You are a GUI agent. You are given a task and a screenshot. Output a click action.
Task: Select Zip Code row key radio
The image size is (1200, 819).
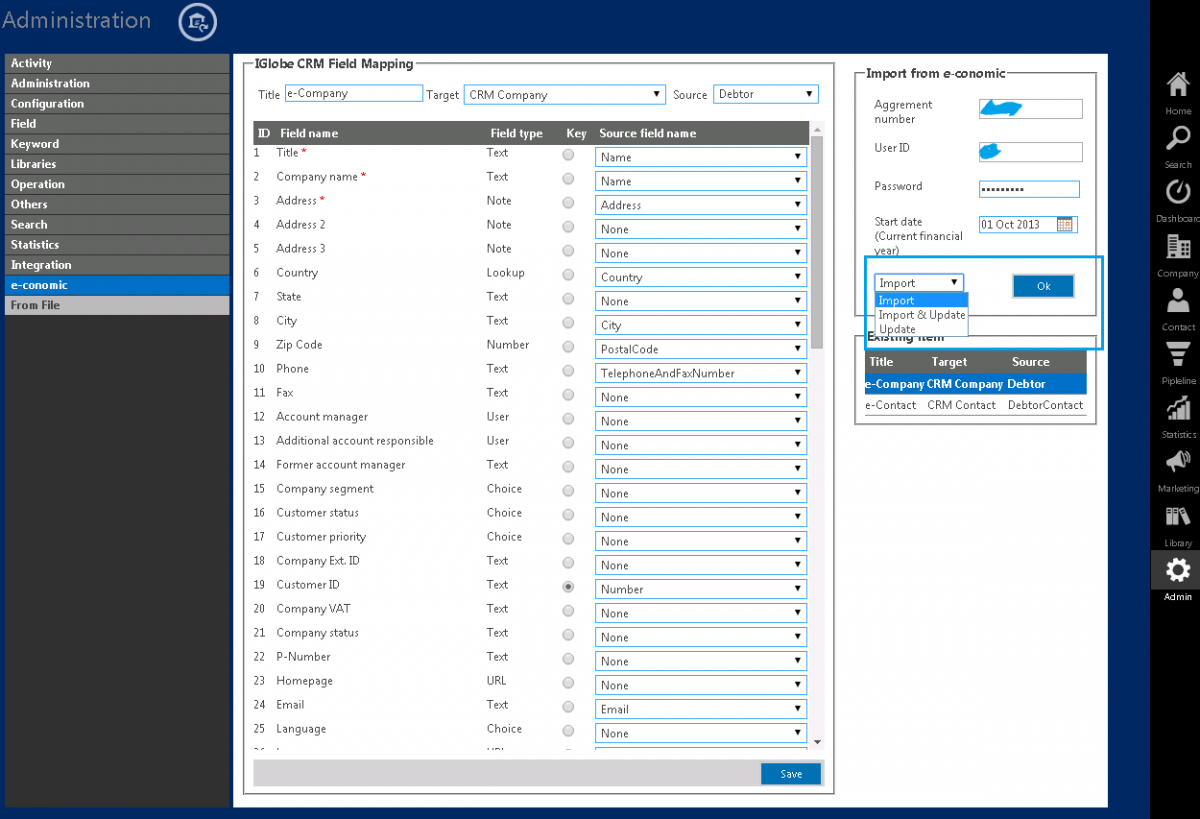click(x=568, y=347)
